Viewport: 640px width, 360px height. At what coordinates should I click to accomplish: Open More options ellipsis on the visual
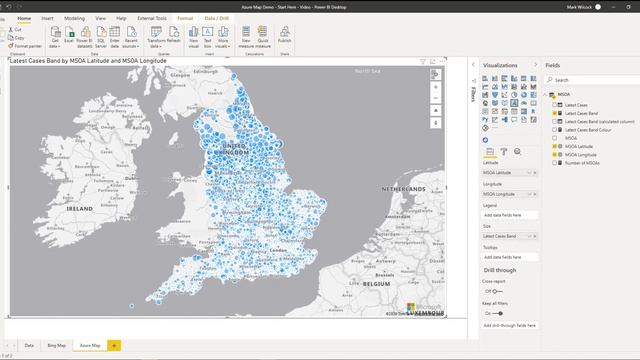coord(442,61)
